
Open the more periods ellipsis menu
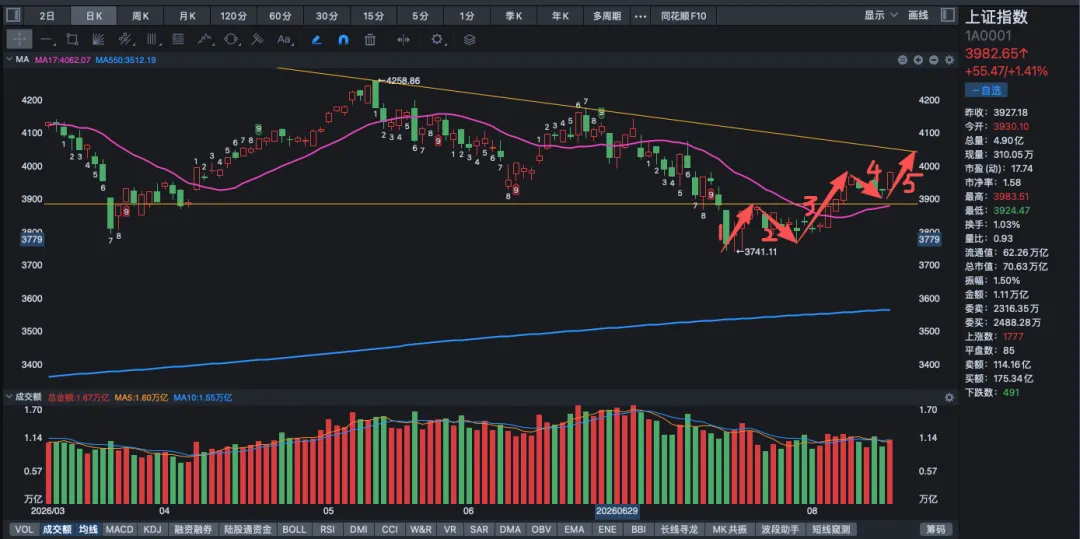(640, 15)
